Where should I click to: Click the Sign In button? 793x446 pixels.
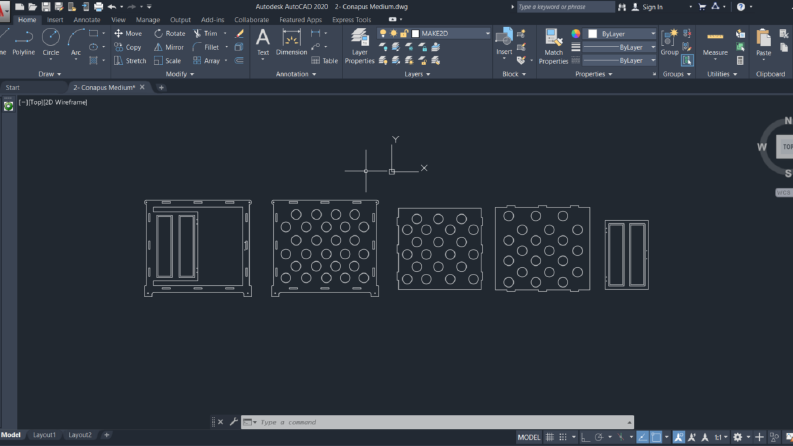[x=648, y=7]
